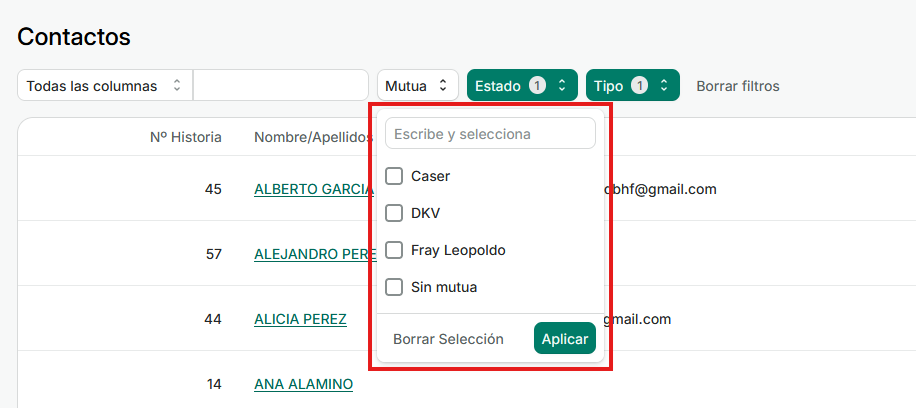Click the Tipo filter count badge
The image size is (916, 408).
639,86
